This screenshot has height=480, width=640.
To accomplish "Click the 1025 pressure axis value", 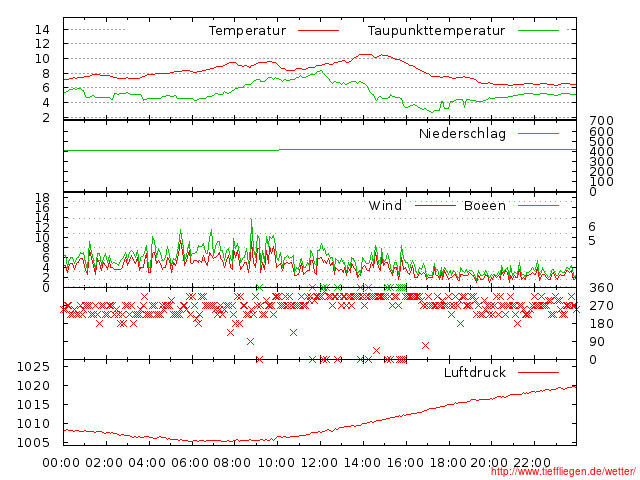I will click(x=33, y=367).
